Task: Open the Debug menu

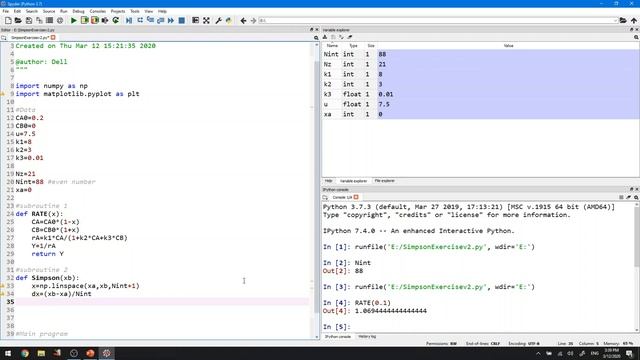Action: coord(78,11)
